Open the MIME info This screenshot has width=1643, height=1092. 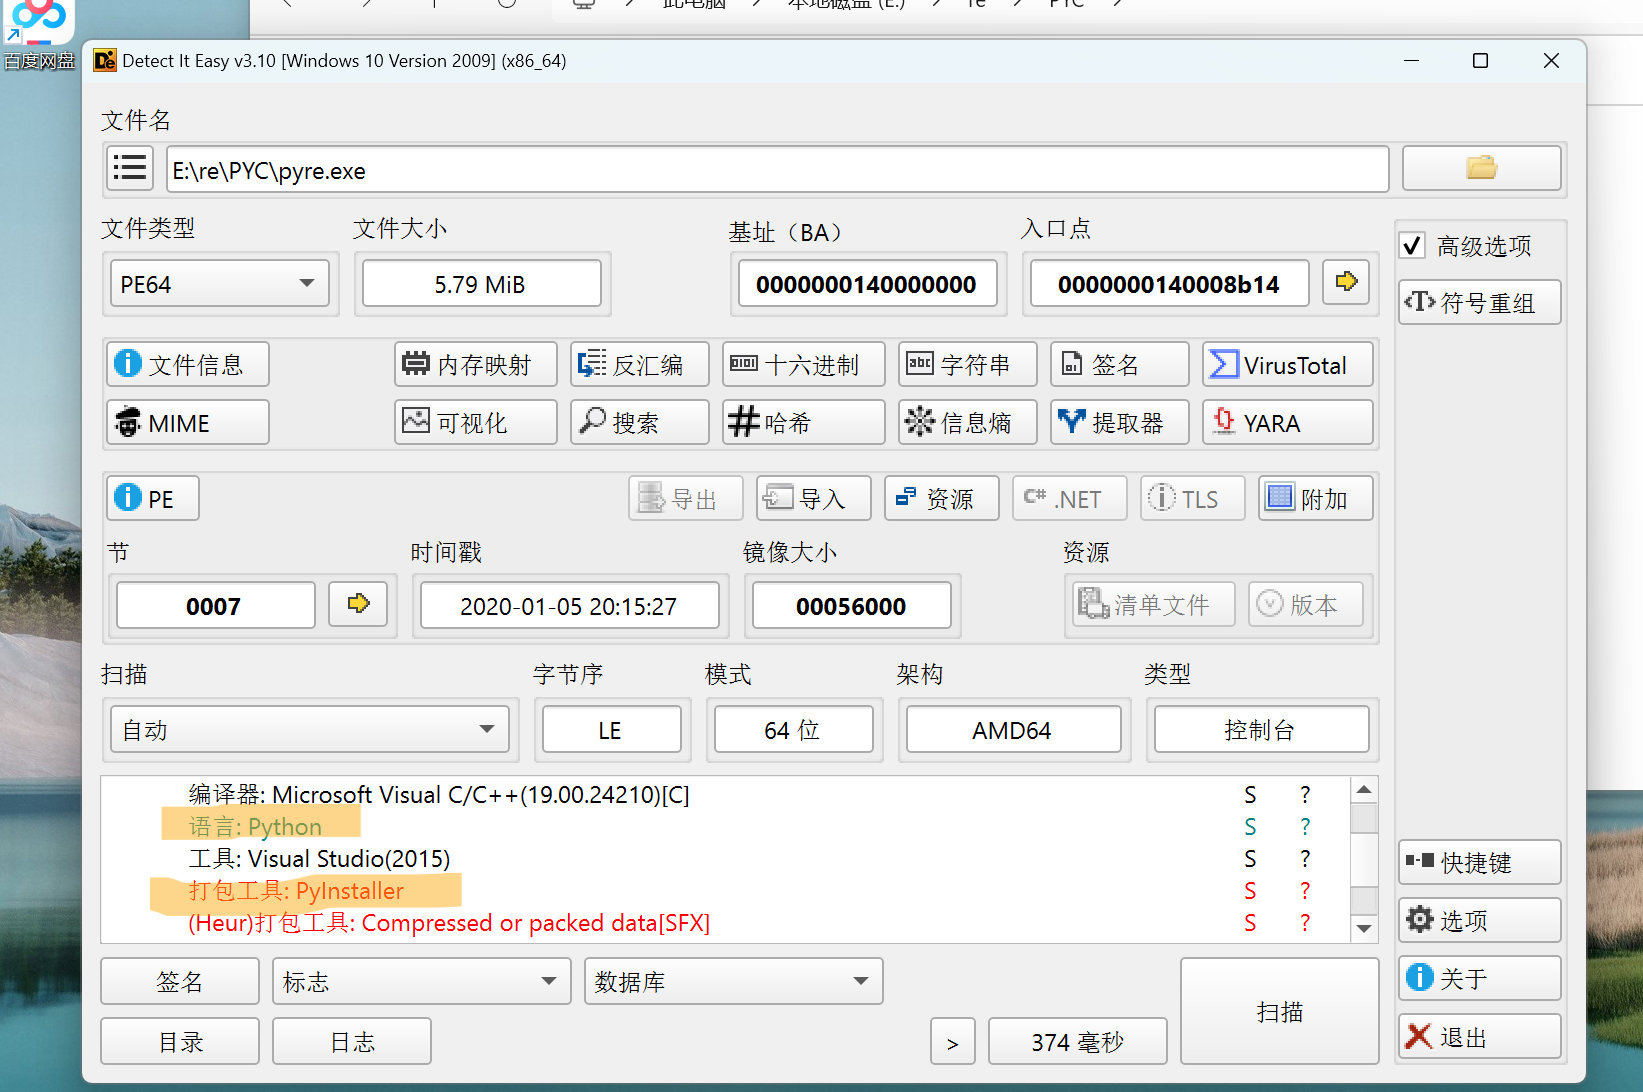click(x=188, y=422)
